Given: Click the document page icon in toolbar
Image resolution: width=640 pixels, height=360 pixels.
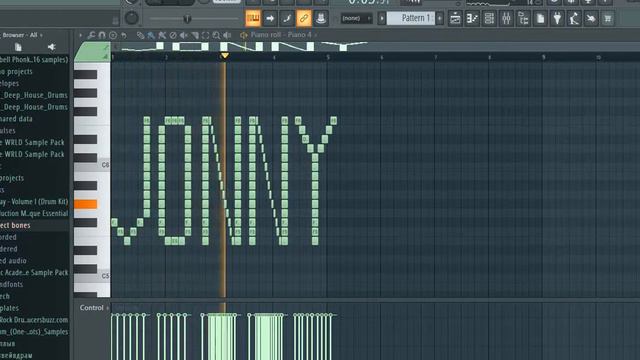Looking at the screenshot, I should tap(540, 18).
